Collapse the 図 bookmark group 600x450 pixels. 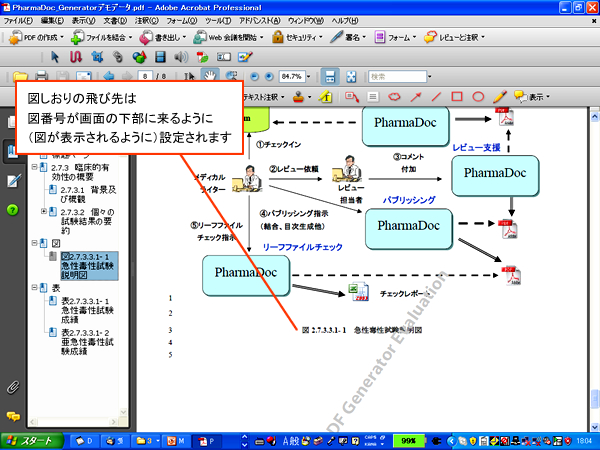34,243
